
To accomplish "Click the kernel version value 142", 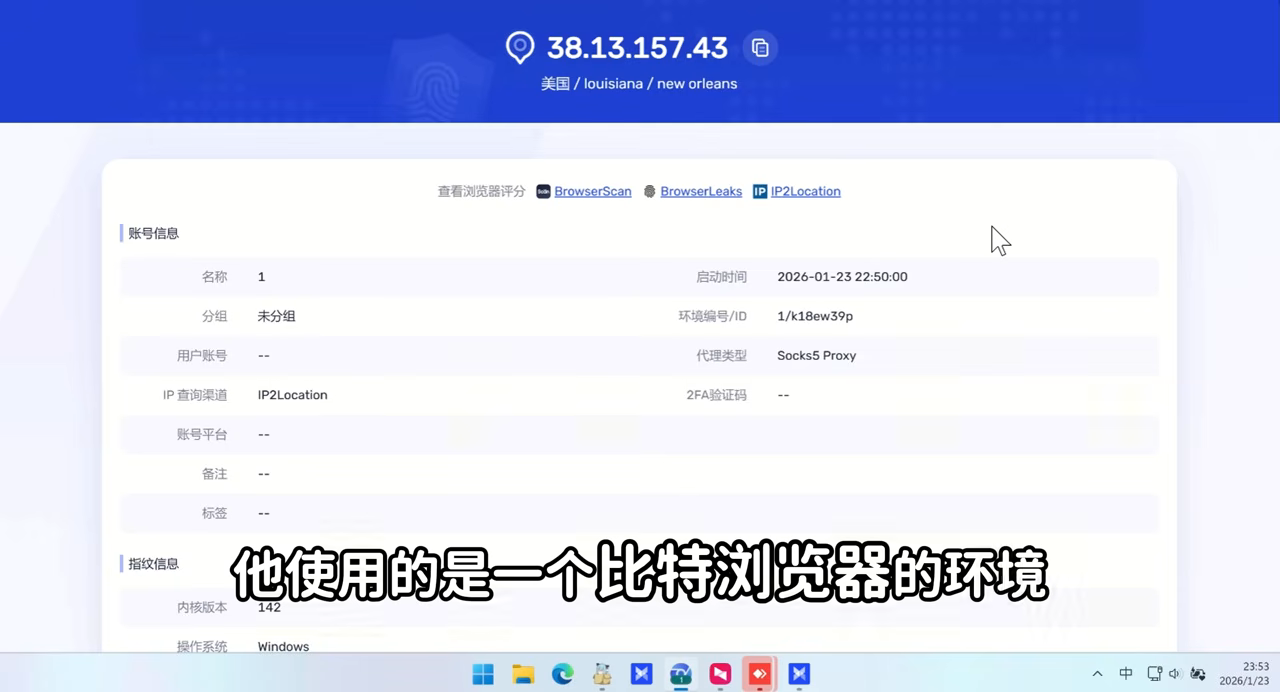I will point(269,607).
